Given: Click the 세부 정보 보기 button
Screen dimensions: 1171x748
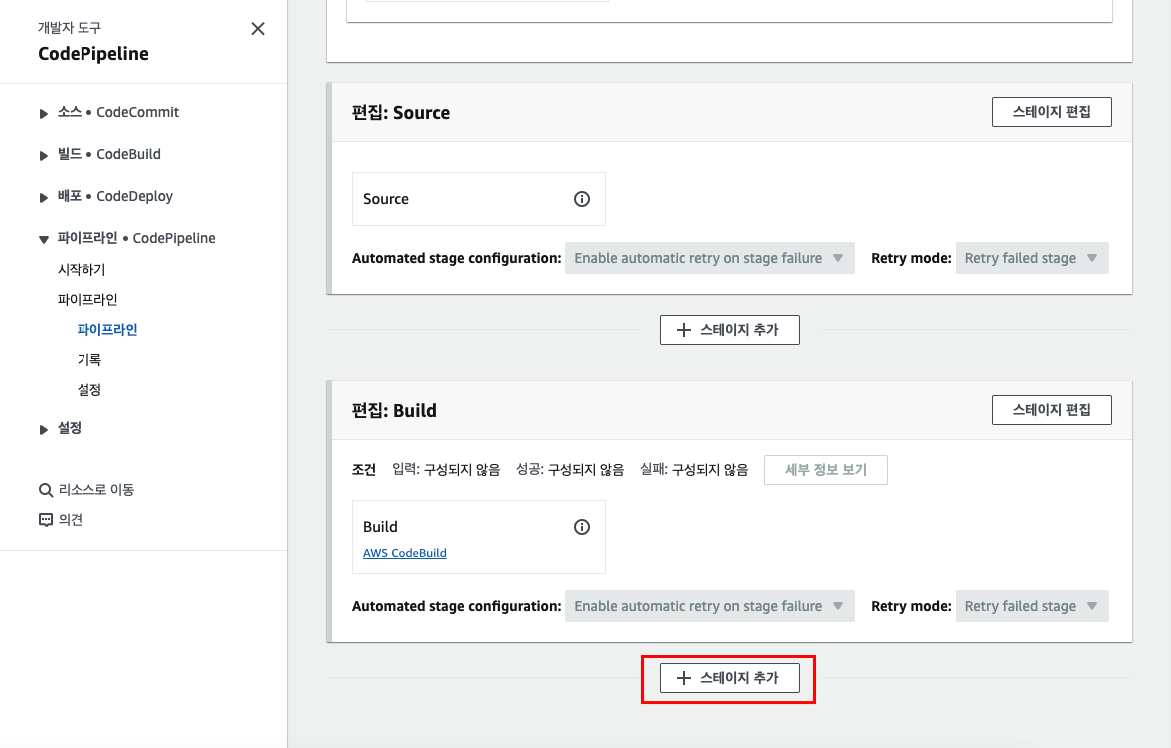Looking at the screenshot, I should pos(826,470).
